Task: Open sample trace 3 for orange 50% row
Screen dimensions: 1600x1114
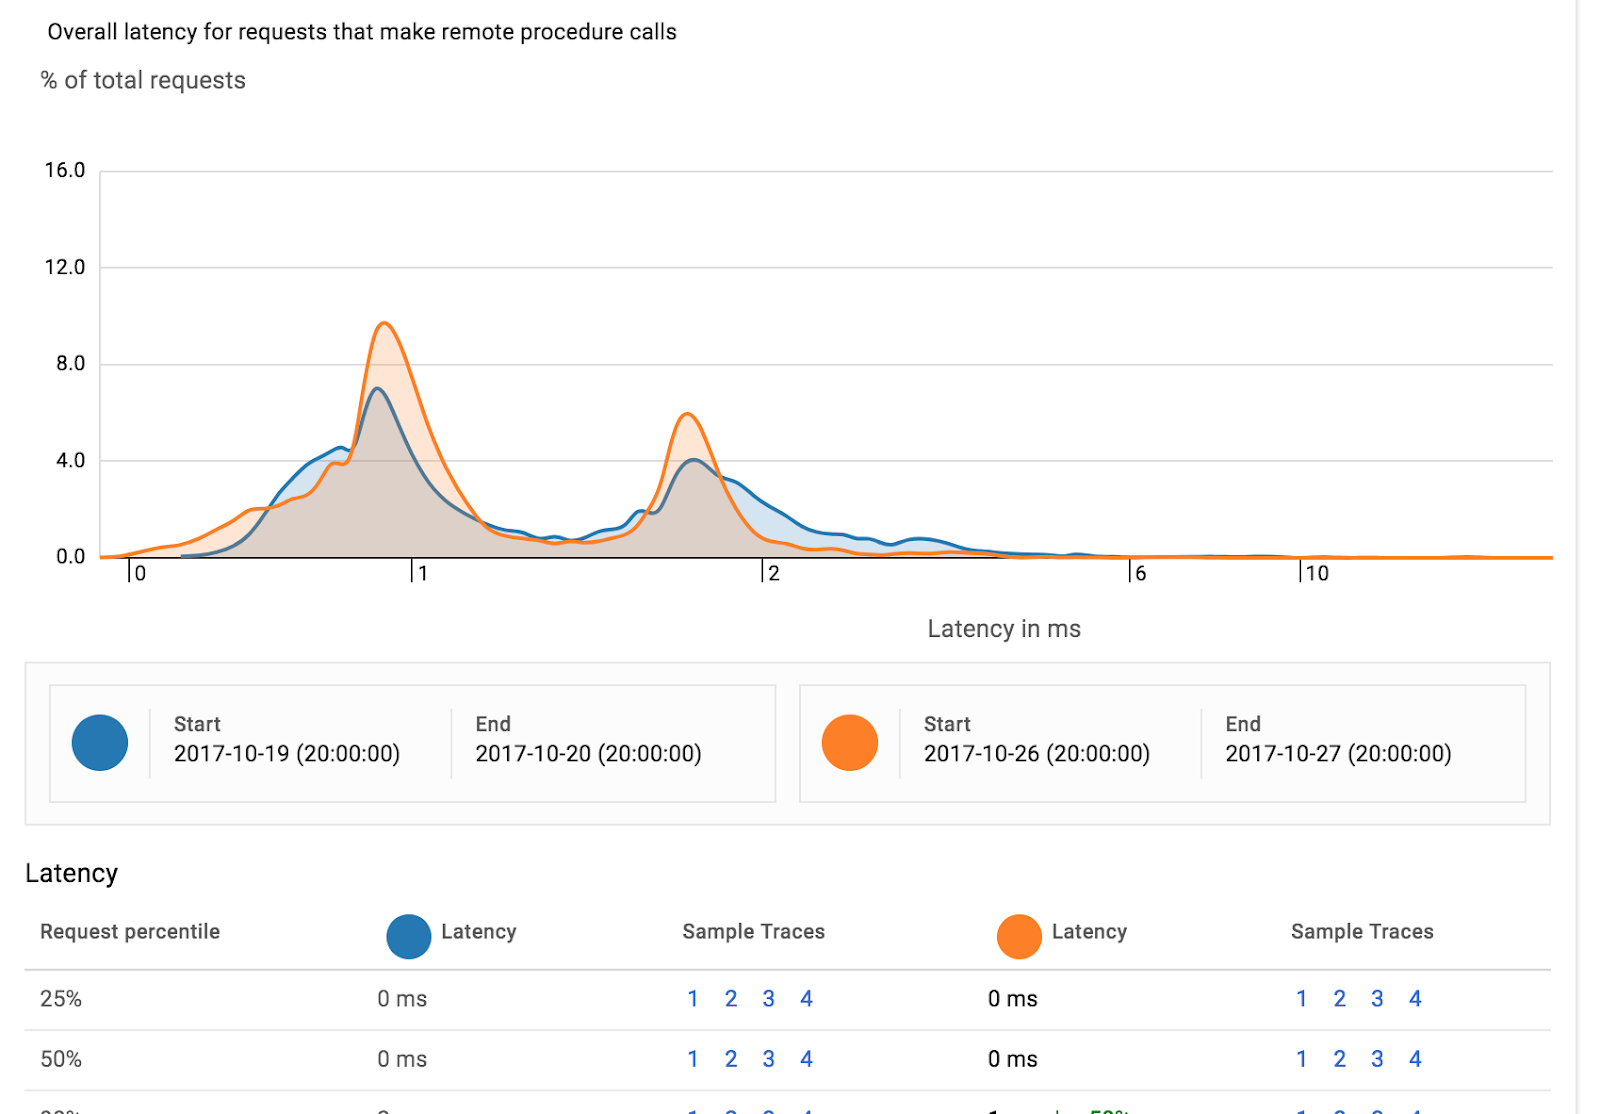Action: click(1377, 1059)
